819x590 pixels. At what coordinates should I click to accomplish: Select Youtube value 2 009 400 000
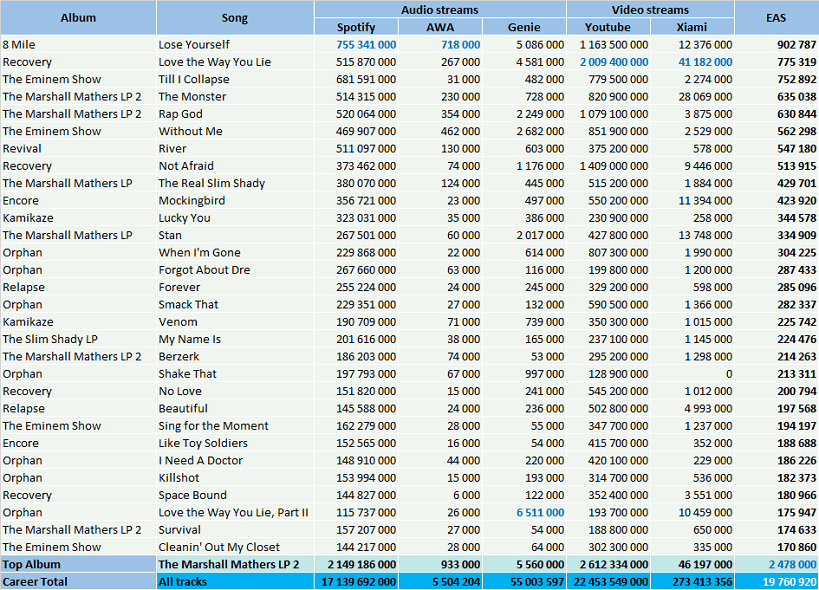(x=608, y=62)
